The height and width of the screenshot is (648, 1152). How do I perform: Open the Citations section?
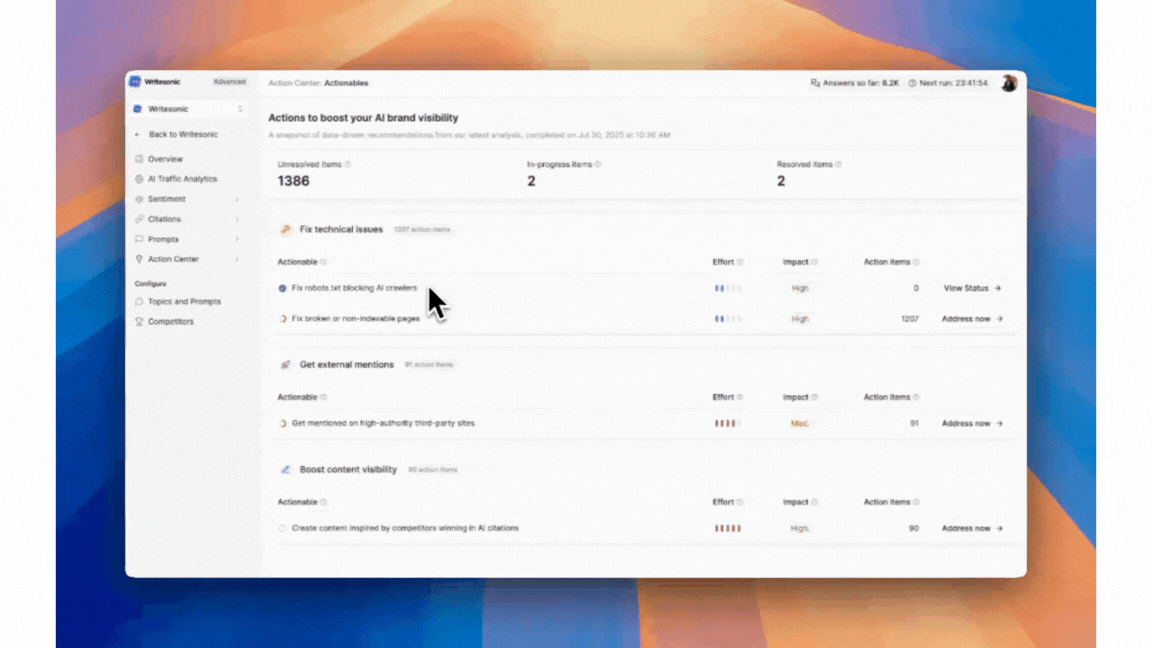tap(164, 219)
